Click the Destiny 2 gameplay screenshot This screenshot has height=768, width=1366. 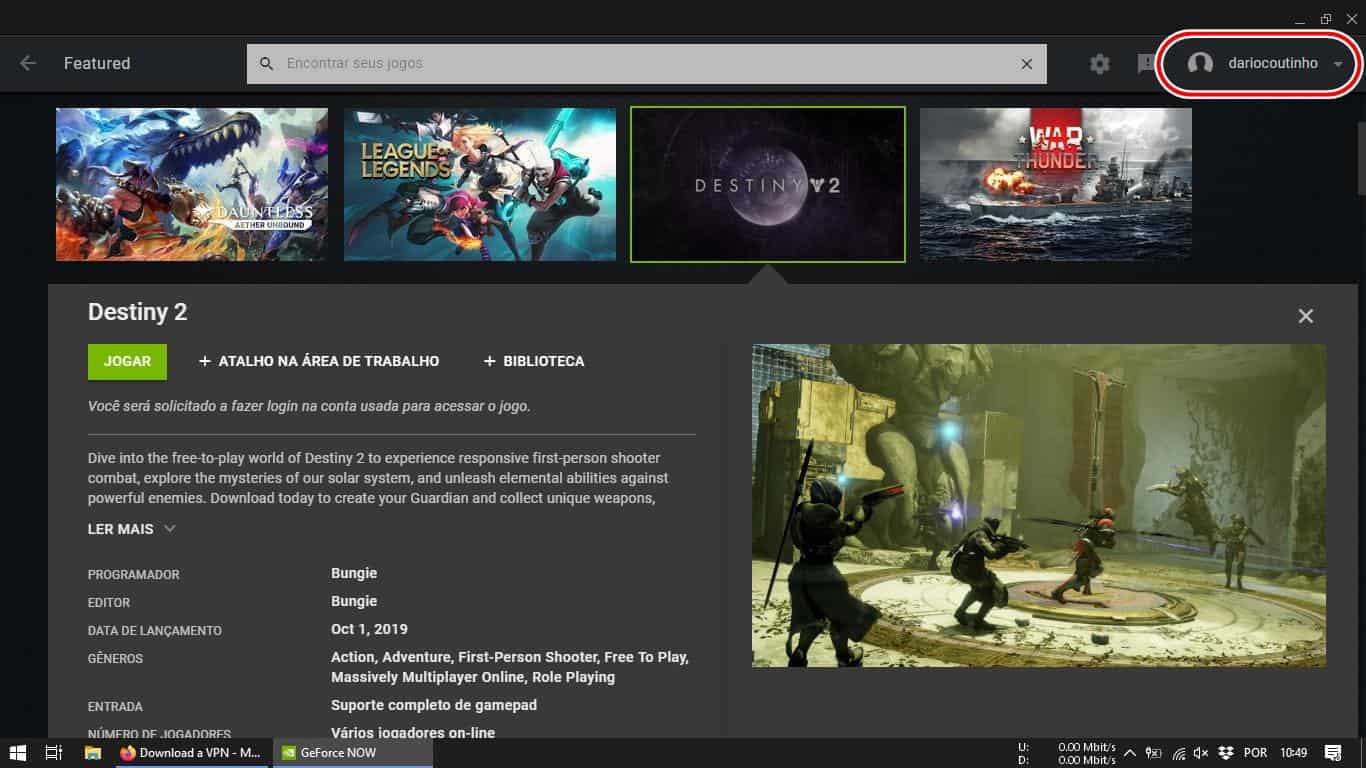point(1039,506)
